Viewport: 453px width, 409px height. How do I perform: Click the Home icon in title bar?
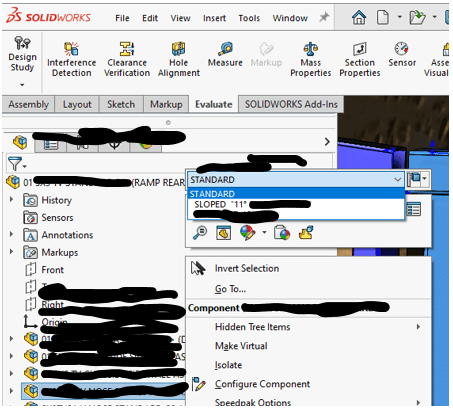[x=359, y=17]
